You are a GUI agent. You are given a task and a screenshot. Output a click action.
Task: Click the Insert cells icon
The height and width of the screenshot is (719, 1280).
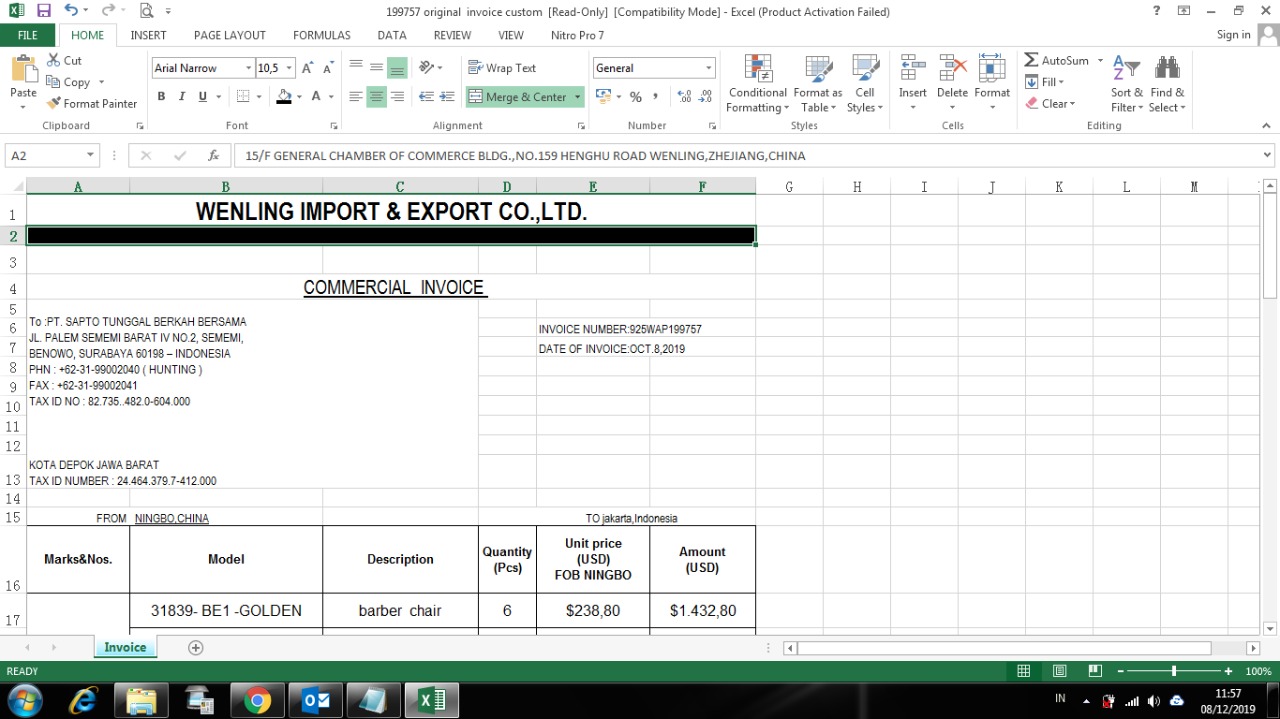pos(912,68)
